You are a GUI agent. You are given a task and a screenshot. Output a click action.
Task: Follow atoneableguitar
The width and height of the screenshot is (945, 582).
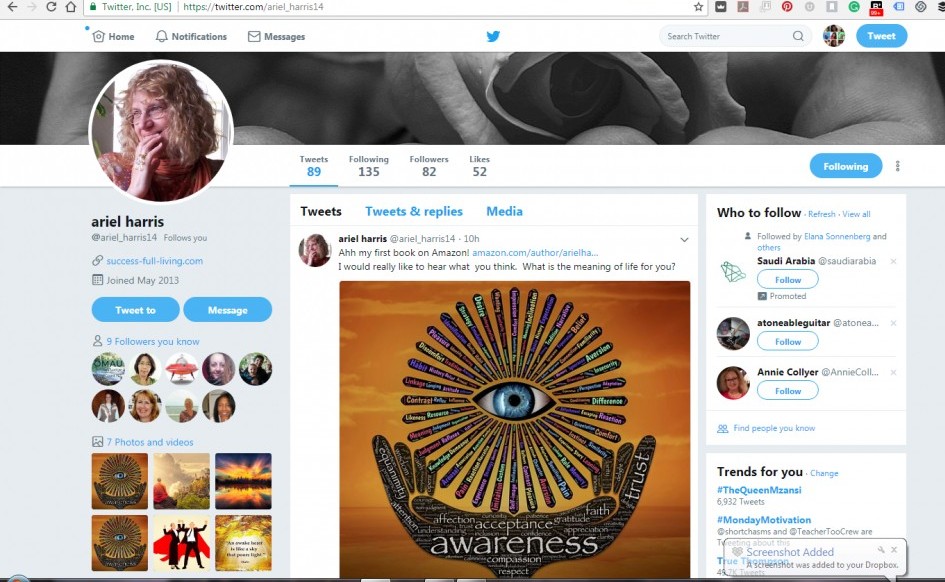click(x=788, y=342)
